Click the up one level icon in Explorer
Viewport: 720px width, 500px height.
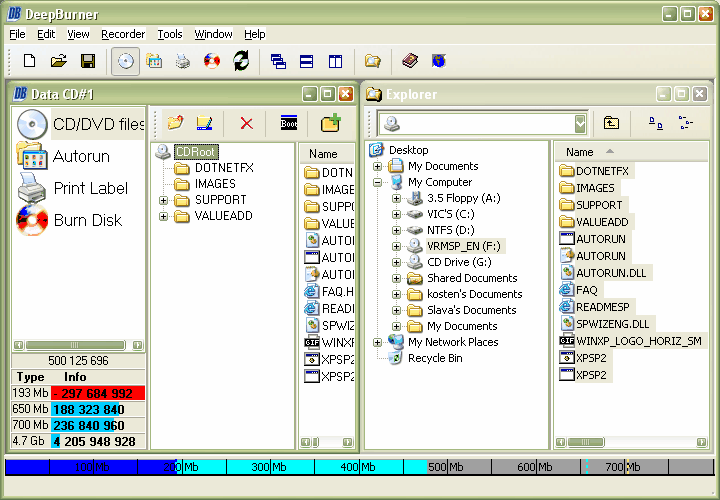click(611, 123)
